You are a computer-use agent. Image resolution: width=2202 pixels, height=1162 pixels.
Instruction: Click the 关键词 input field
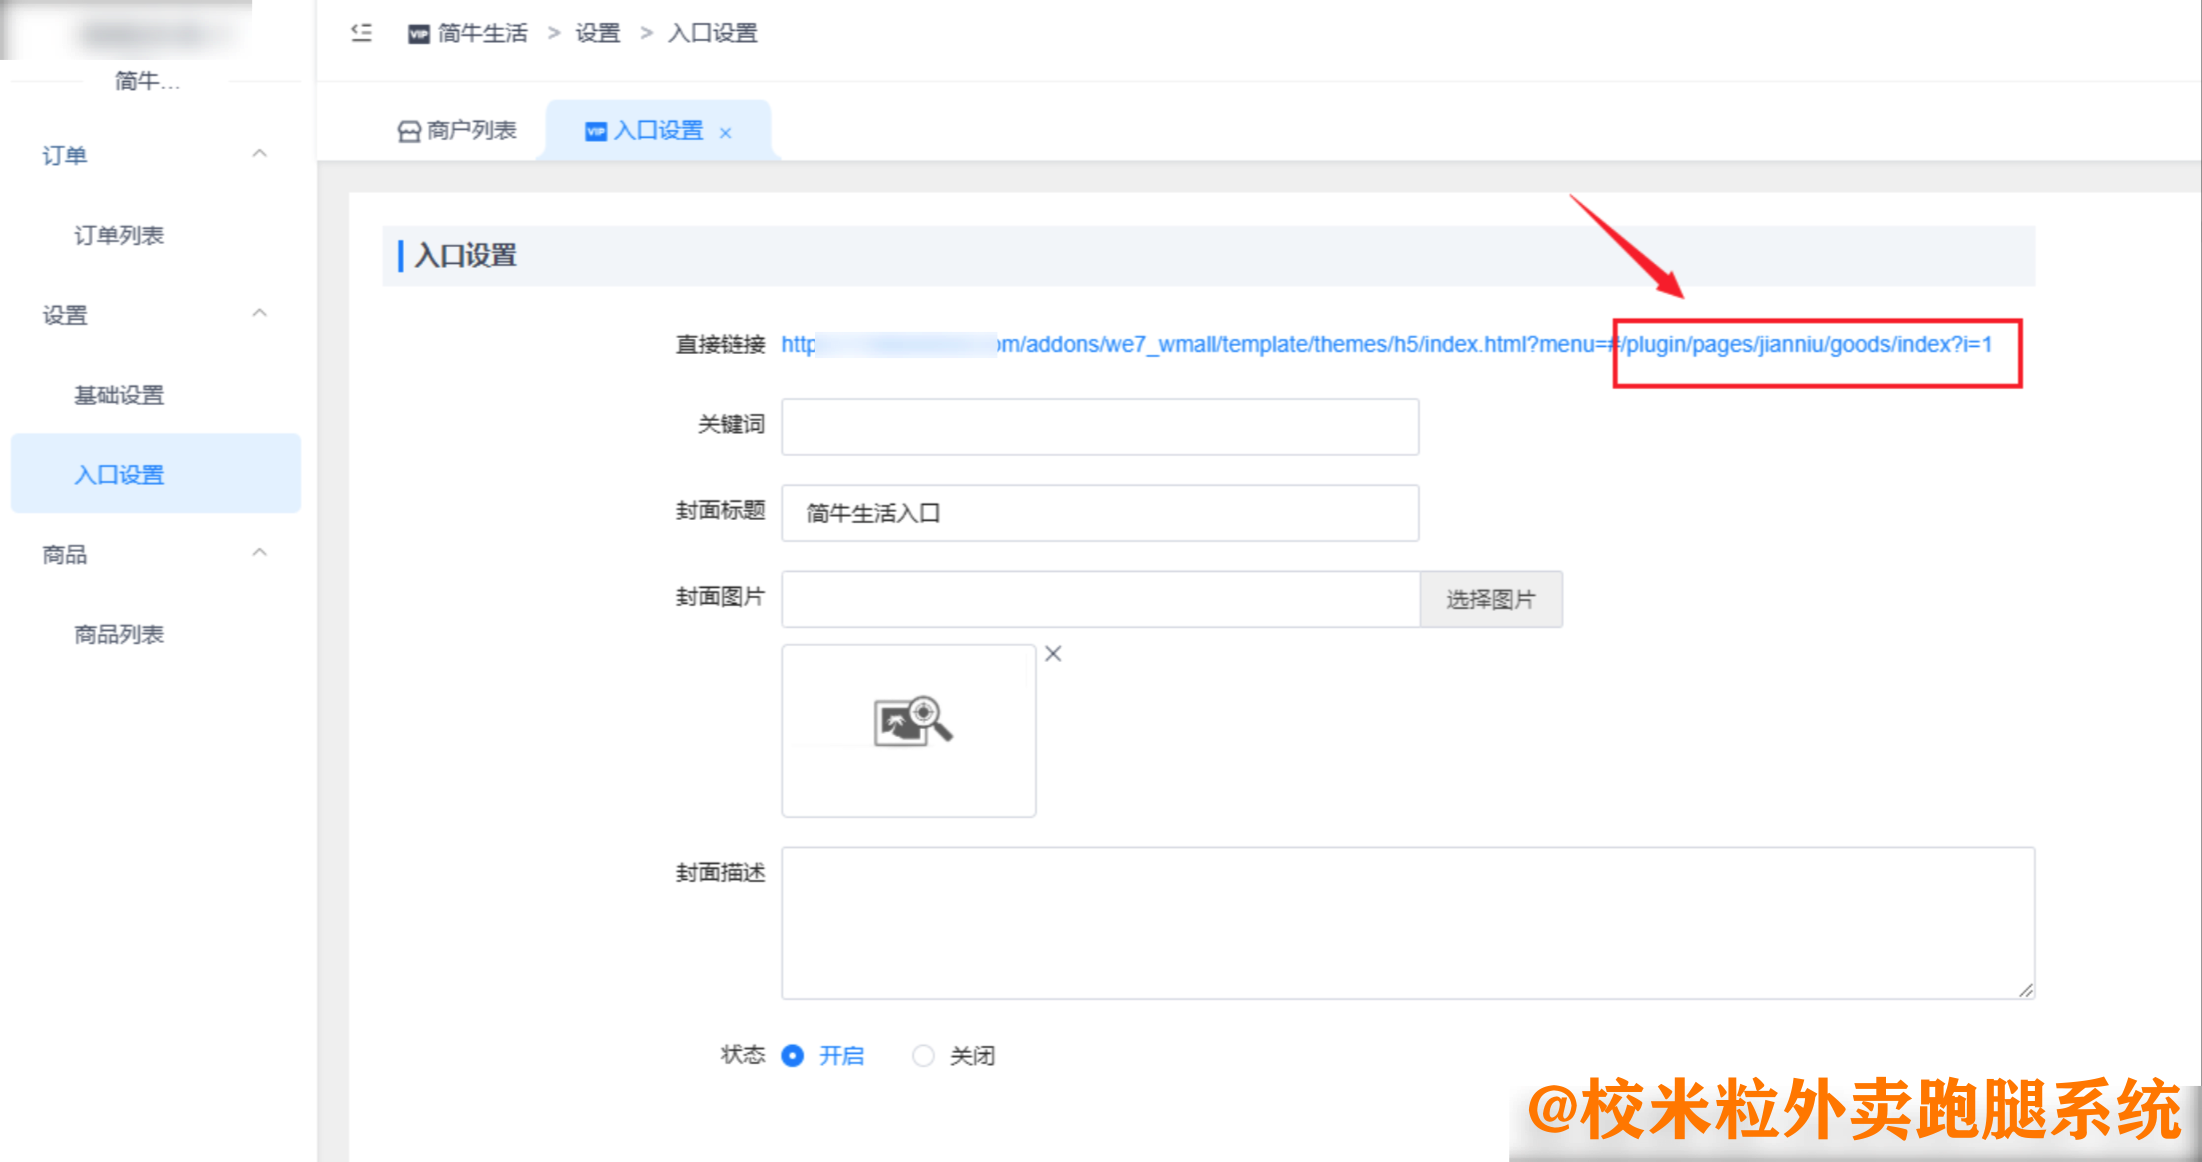[x=1100, y=426]
